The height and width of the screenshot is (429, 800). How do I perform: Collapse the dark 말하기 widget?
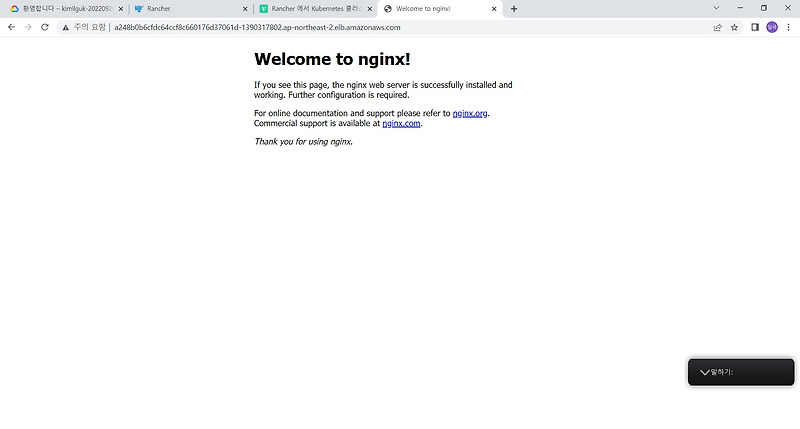pos(705,372)
